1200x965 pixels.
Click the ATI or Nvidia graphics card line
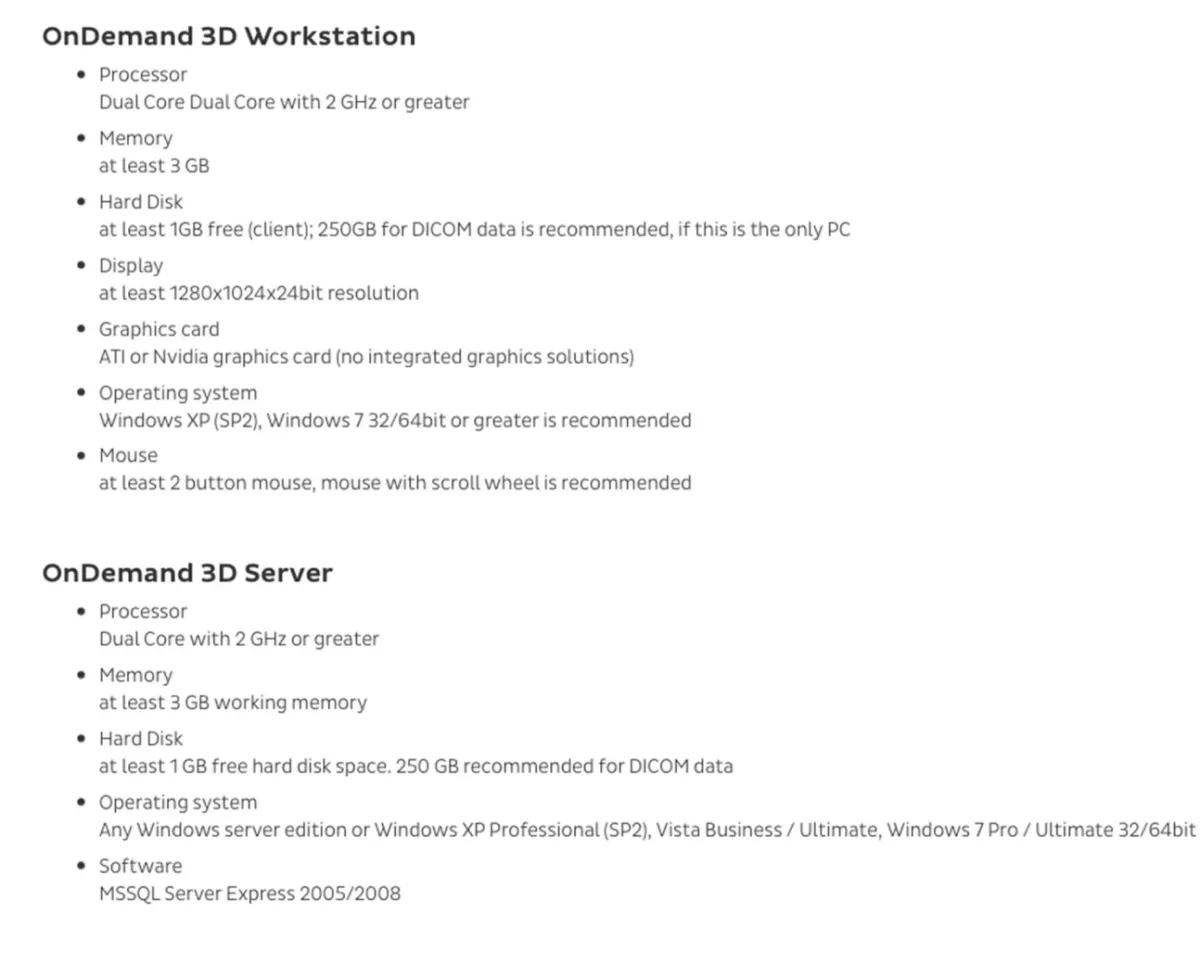pyautogui.click(x=366, y=357)
